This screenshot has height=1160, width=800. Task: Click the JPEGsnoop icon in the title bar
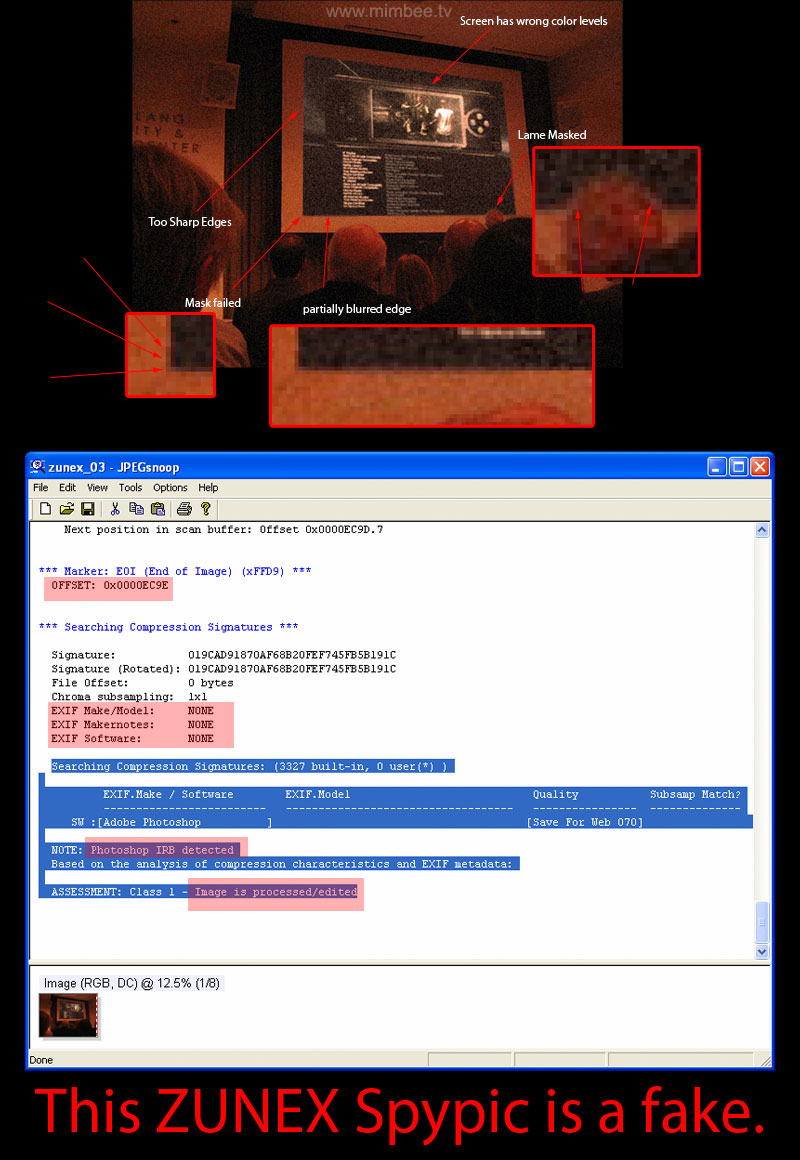(38, 467)
